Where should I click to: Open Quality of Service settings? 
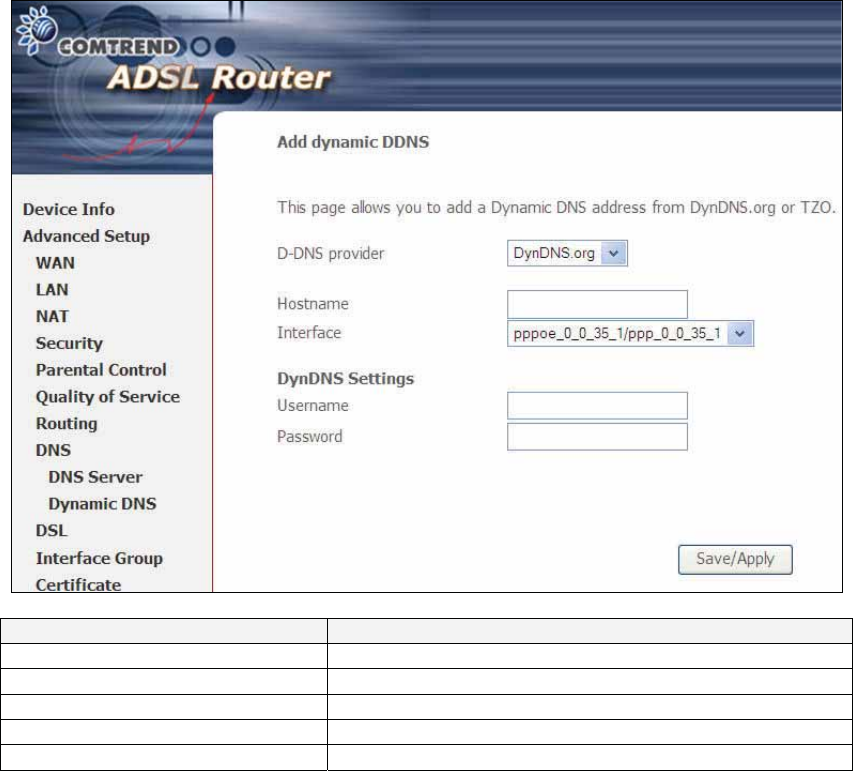108,397
